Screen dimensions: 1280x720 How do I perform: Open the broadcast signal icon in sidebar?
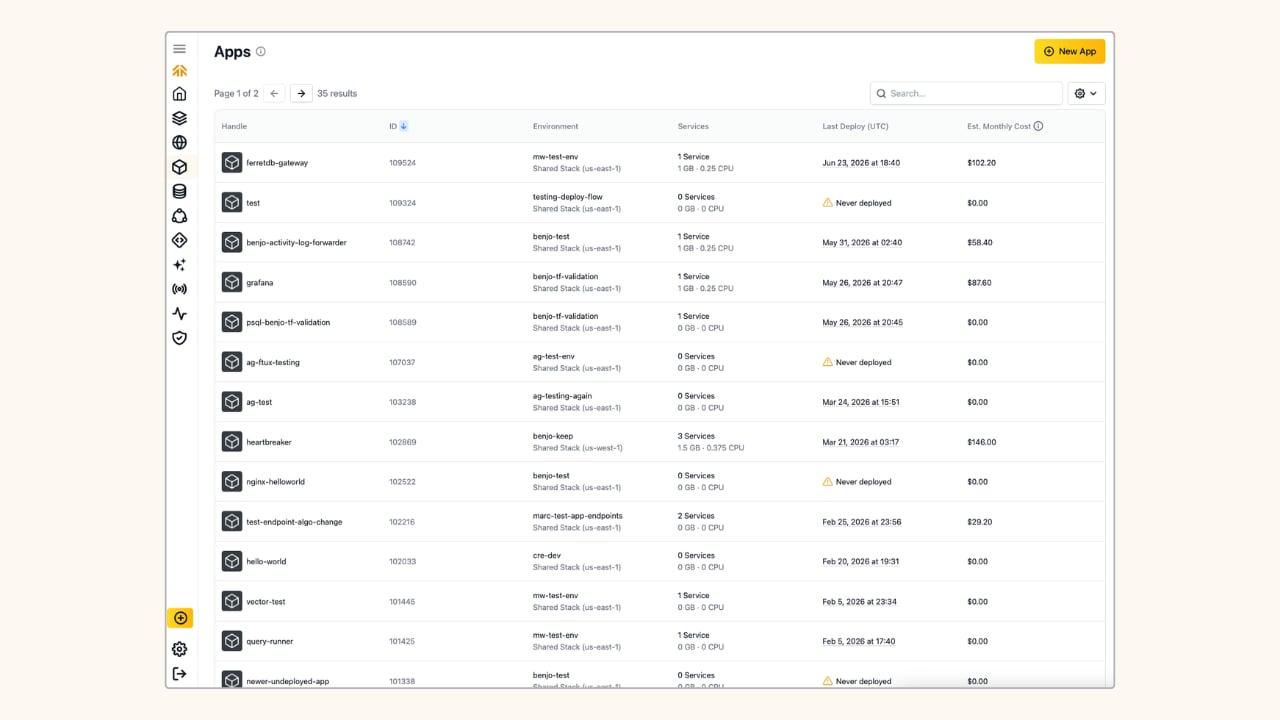[179, 289]
